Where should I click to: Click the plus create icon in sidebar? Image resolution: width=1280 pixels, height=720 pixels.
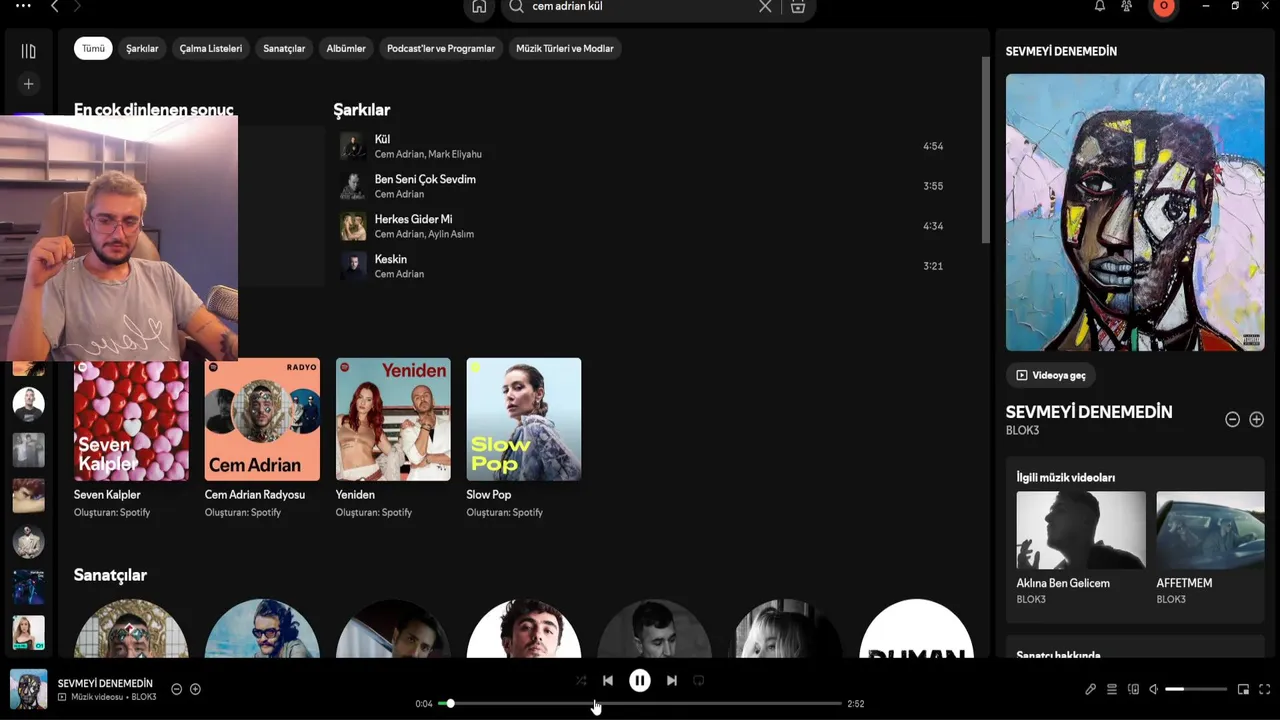[x=28, y=84]
